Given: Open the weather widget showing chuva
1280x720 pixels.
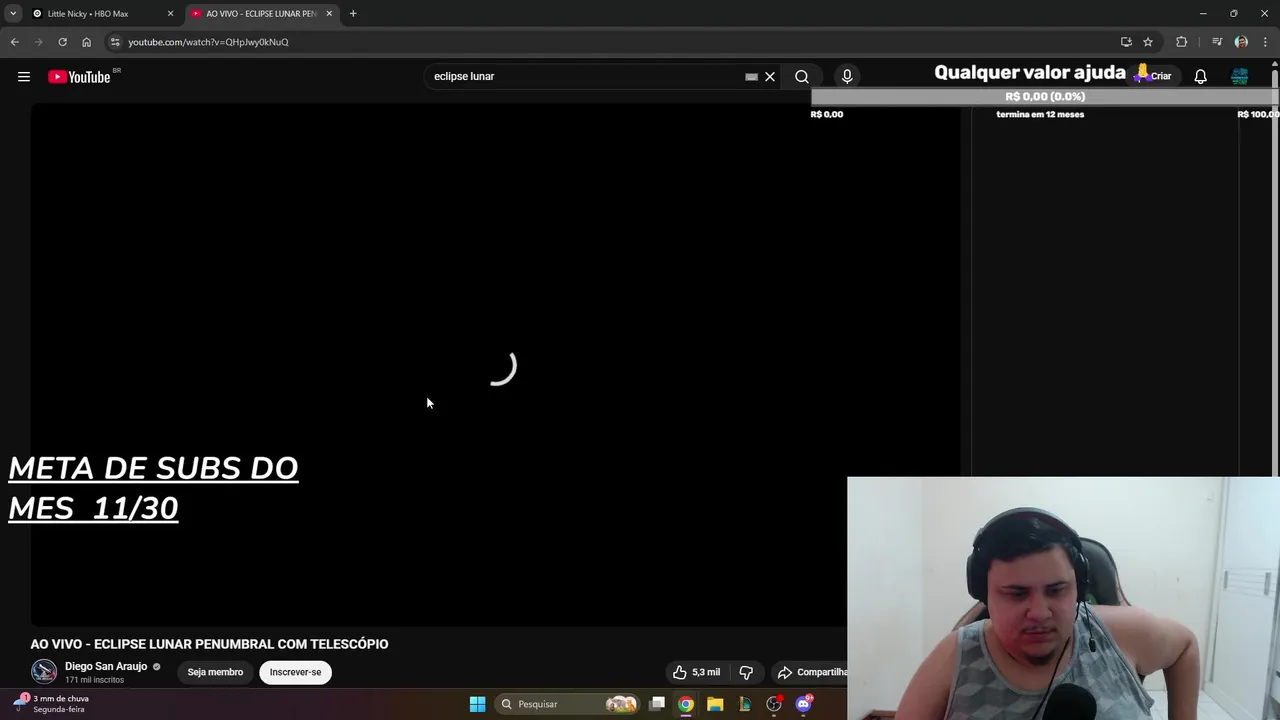Looking at the screenshot, I should coord(52,704).
